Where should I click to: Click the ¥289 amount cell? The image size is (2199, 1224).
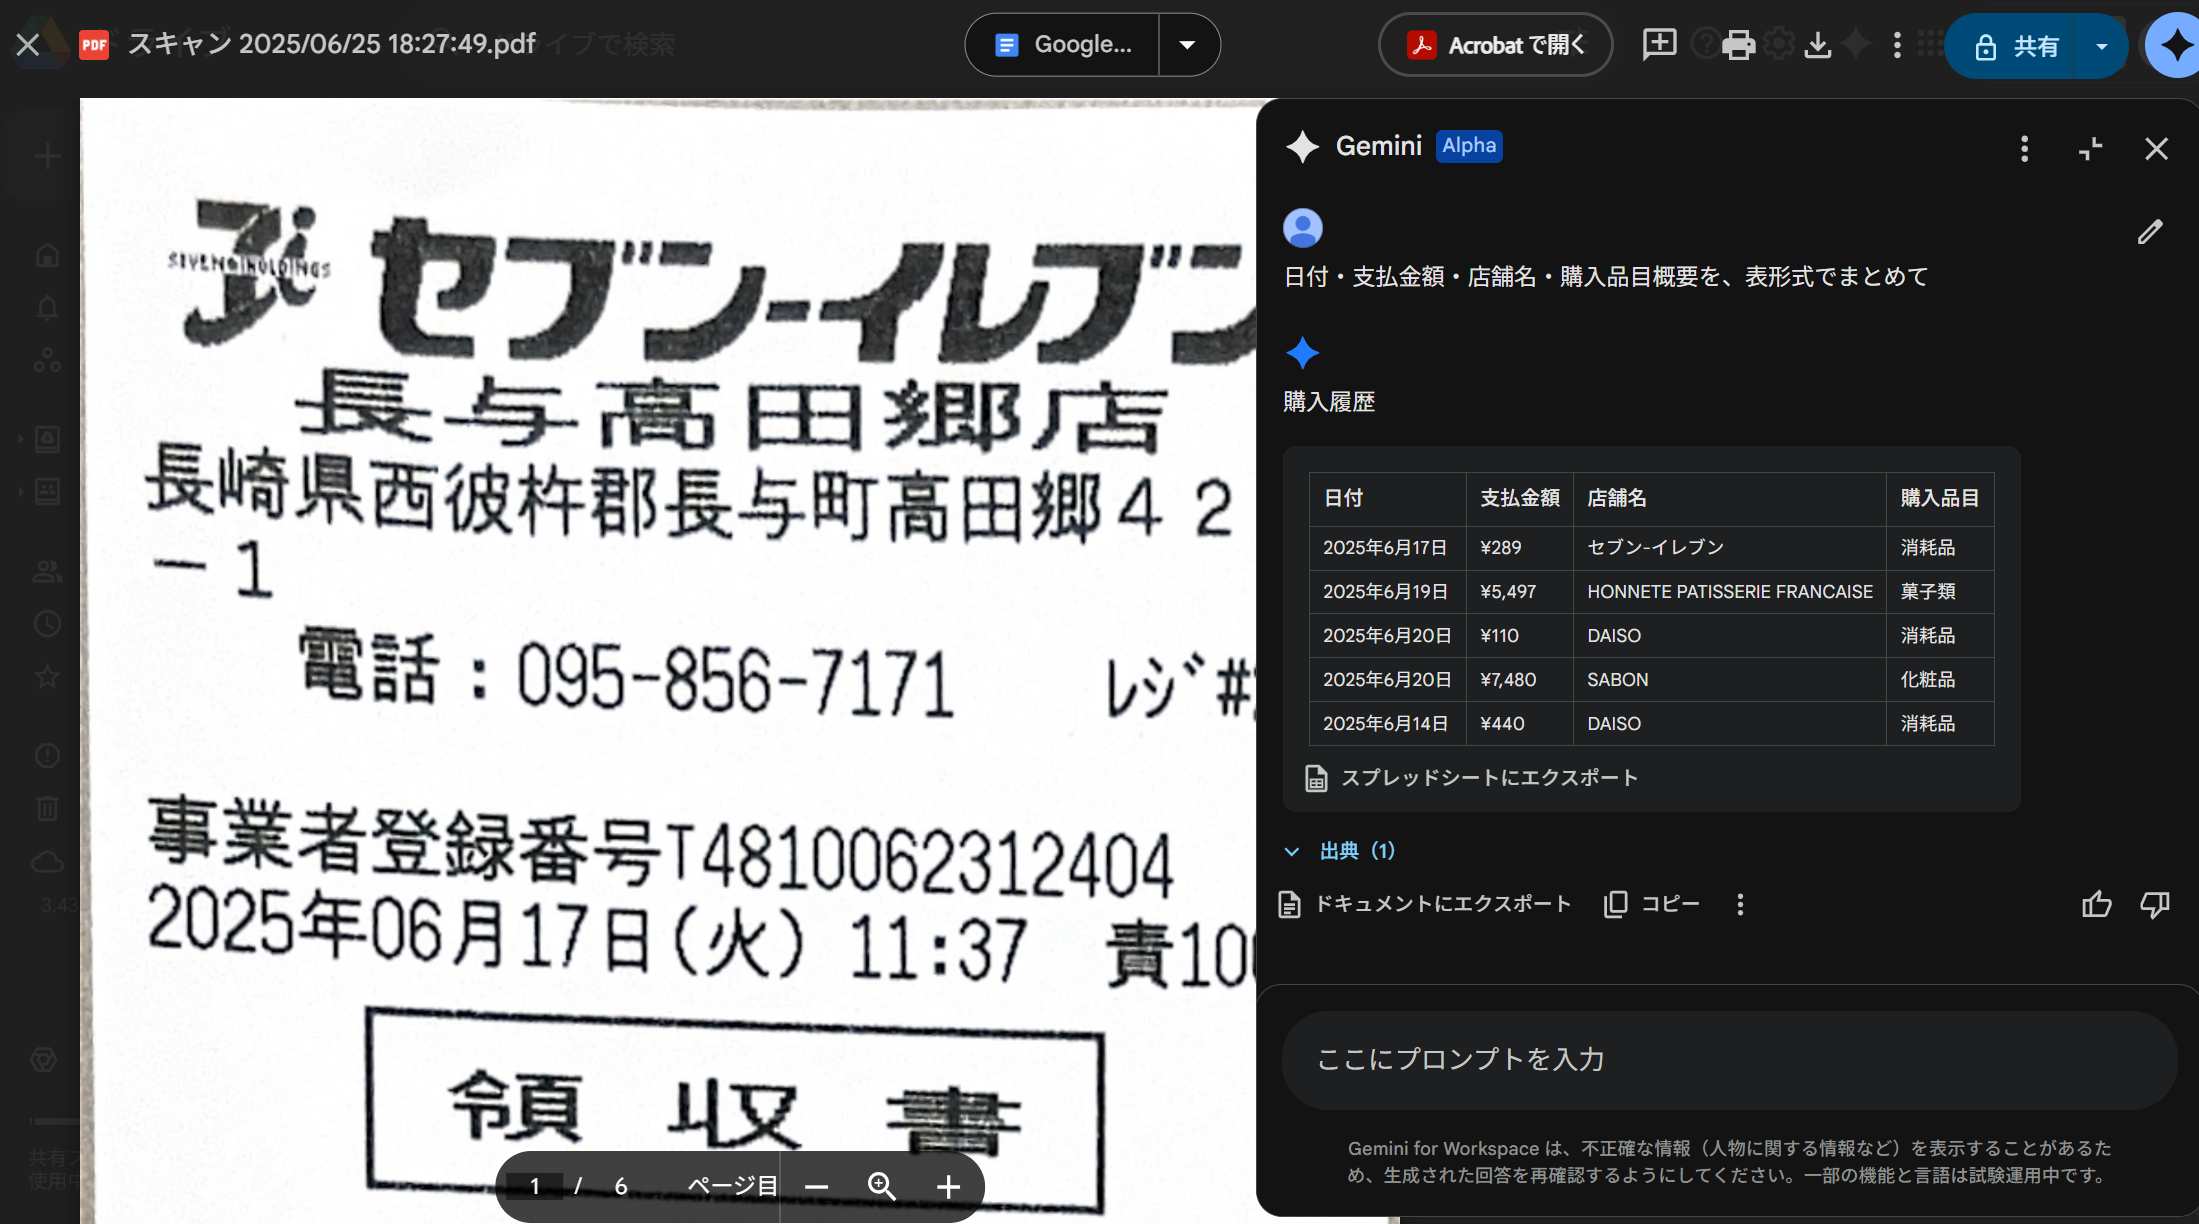tap(1519, 548)
